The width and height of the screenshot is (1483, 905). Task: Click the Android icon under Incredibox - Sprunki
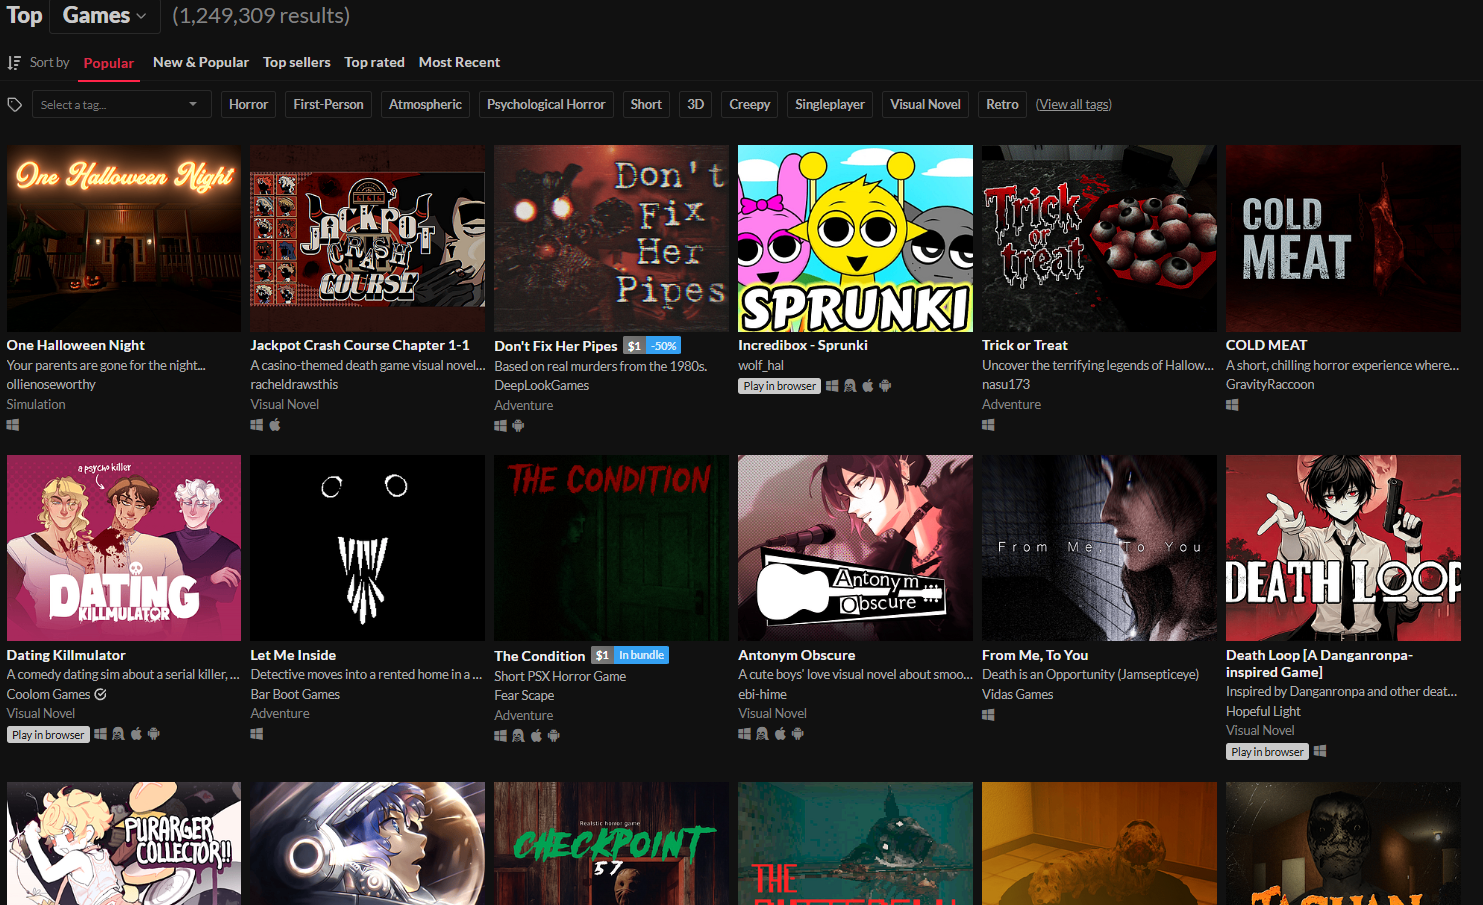pos(885,386)
